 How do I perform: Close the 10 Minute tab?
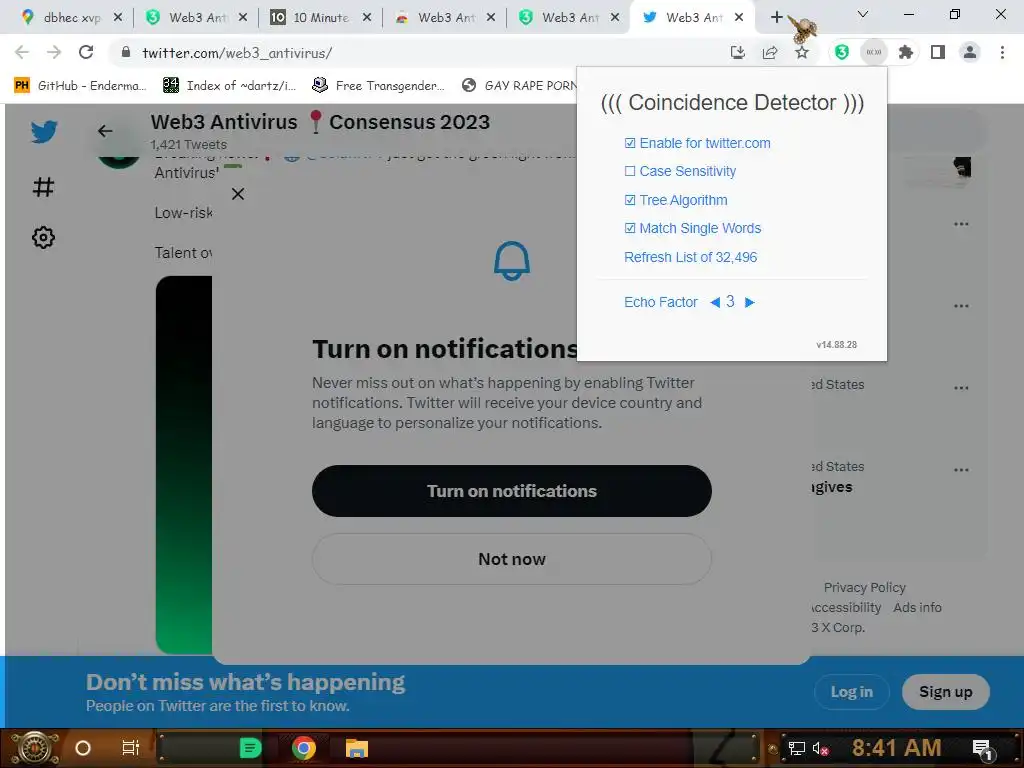pyautogui.click(x=366, y=18)
